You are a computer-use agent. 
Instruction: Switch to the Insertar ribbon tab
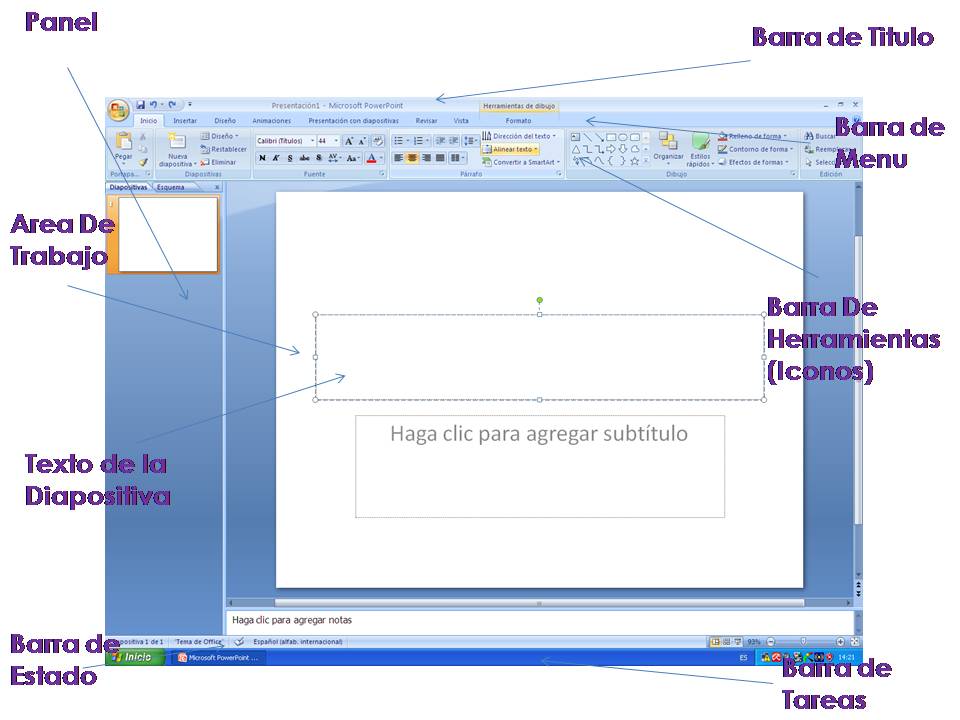tap(188, 118)
